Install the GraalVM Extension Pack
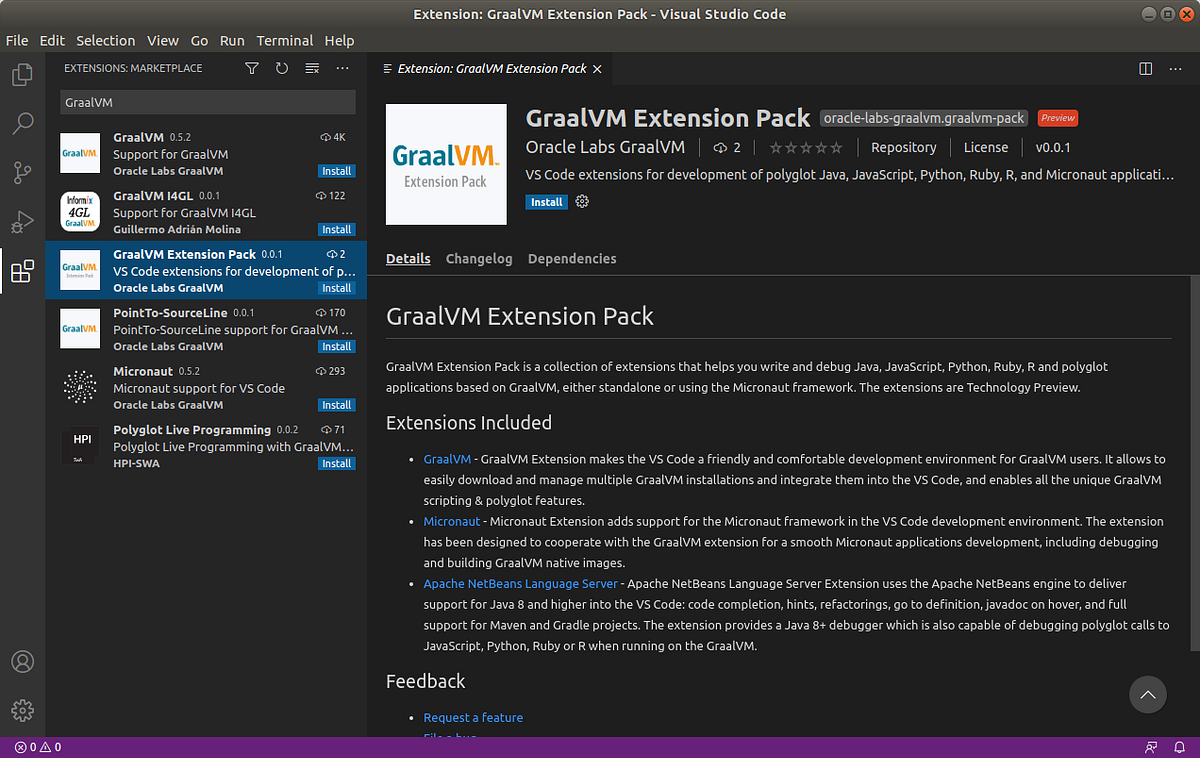The width and height of the screenshot is (1200, 758). click(x=546, y=201)
